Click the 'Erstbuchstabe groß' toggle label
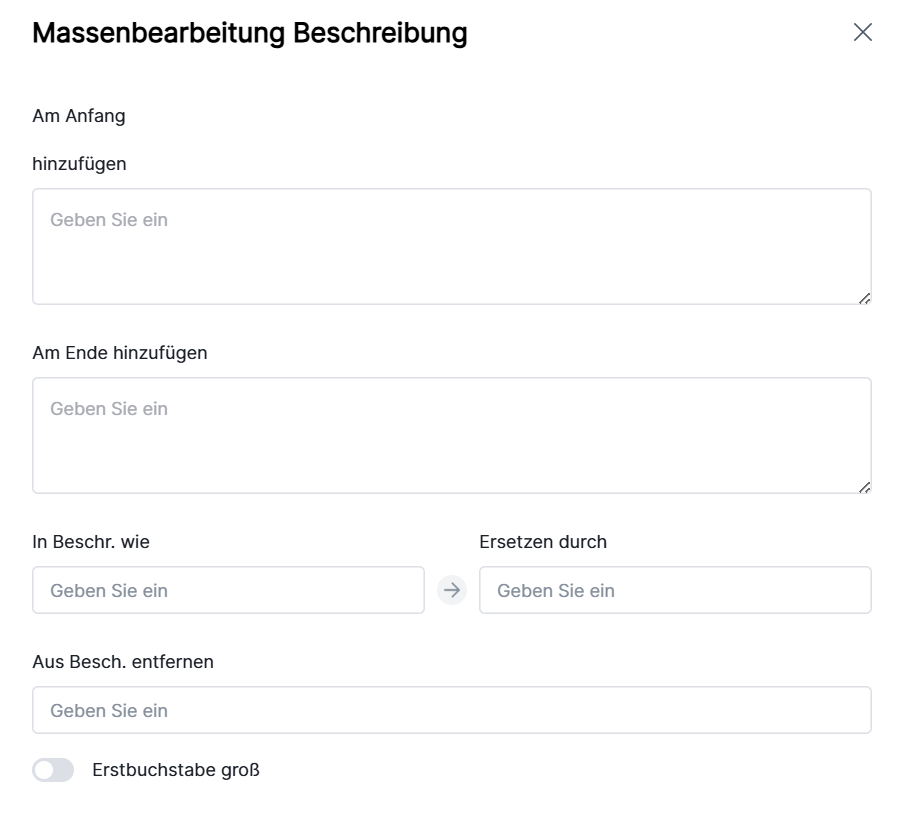 [x=176, y=770]
